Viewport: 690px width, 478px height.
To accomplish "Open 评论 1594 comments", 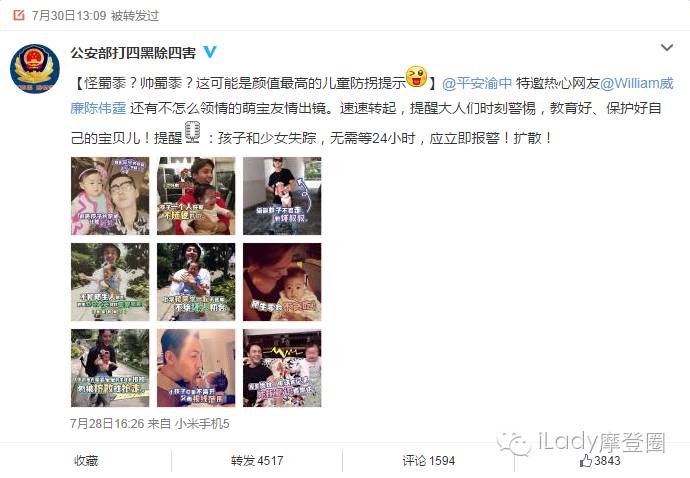I will (429, 461).
